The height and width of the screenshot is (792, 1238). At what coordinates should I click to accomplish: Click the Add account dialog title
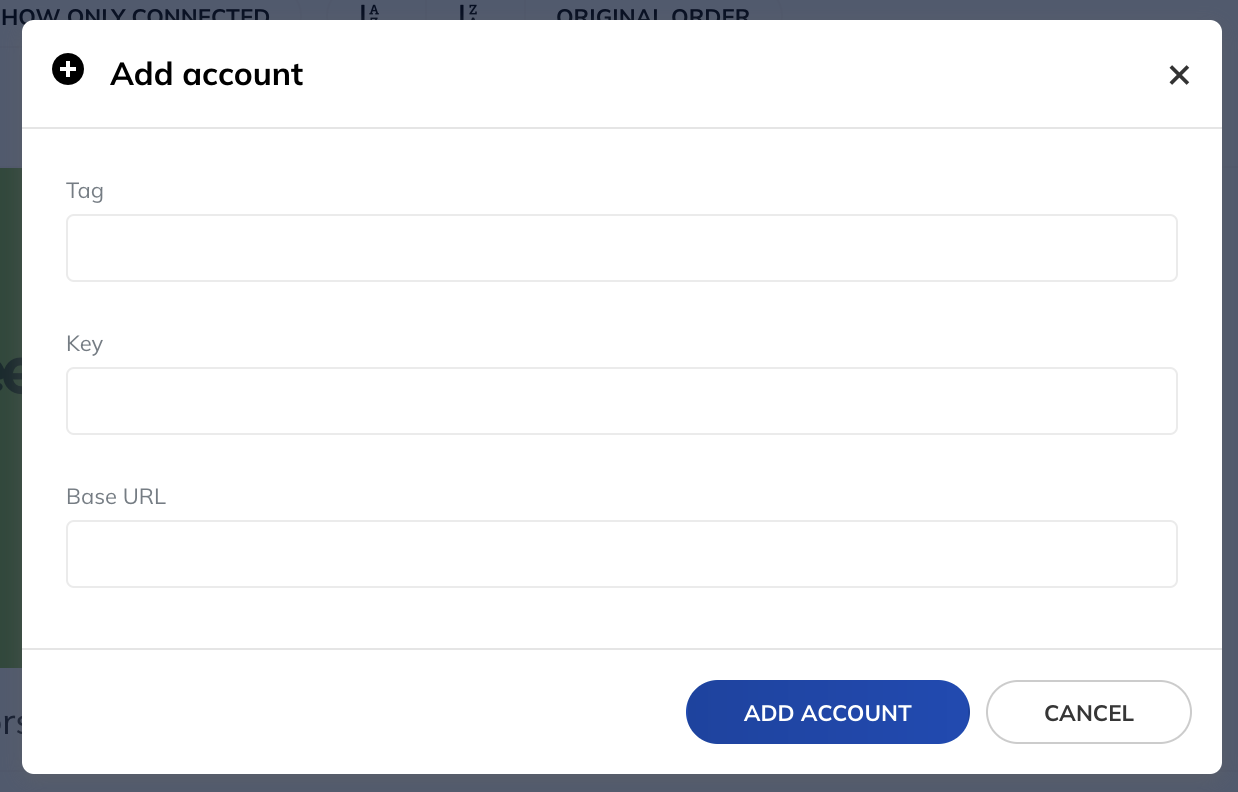pos(206,74)
